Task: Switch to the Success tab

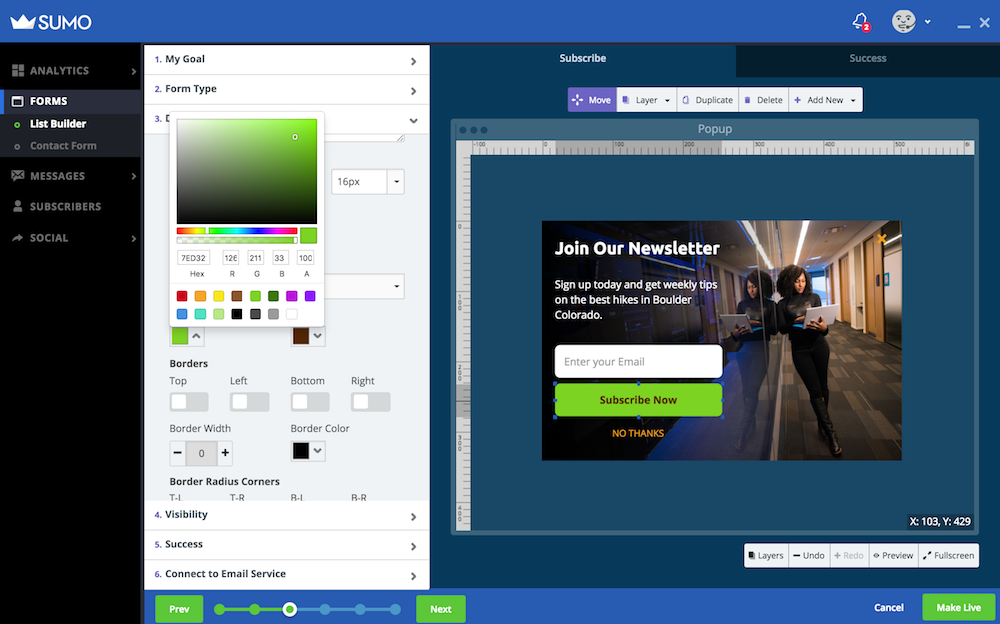Action: point(867,58)
